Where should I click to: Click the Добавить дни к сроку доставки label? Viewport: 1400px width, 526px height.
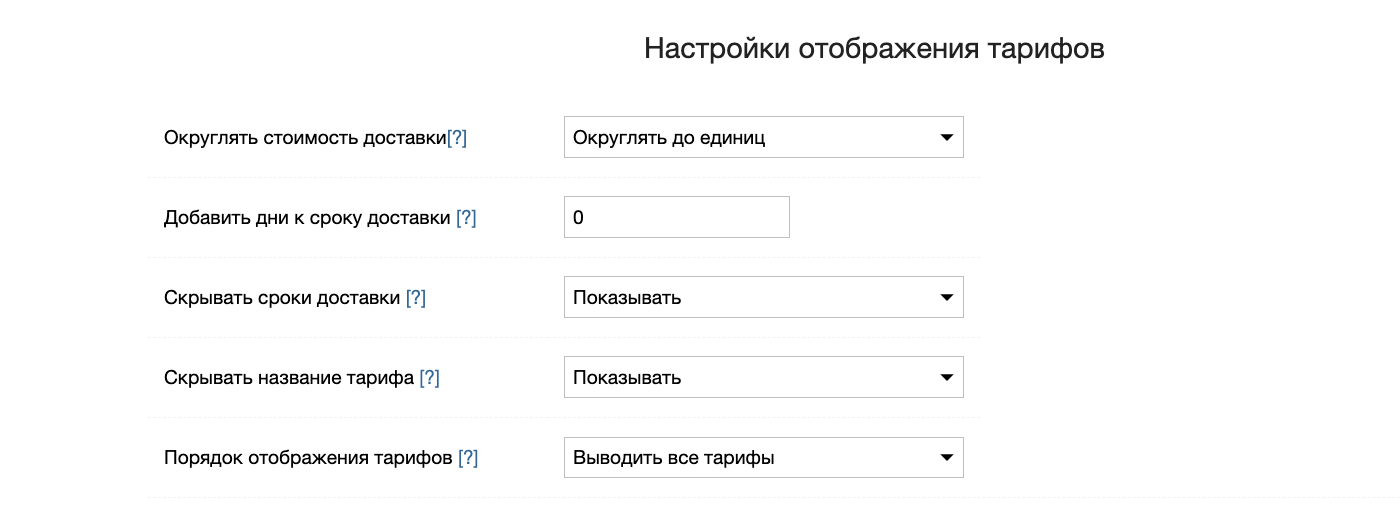[306, 218]
